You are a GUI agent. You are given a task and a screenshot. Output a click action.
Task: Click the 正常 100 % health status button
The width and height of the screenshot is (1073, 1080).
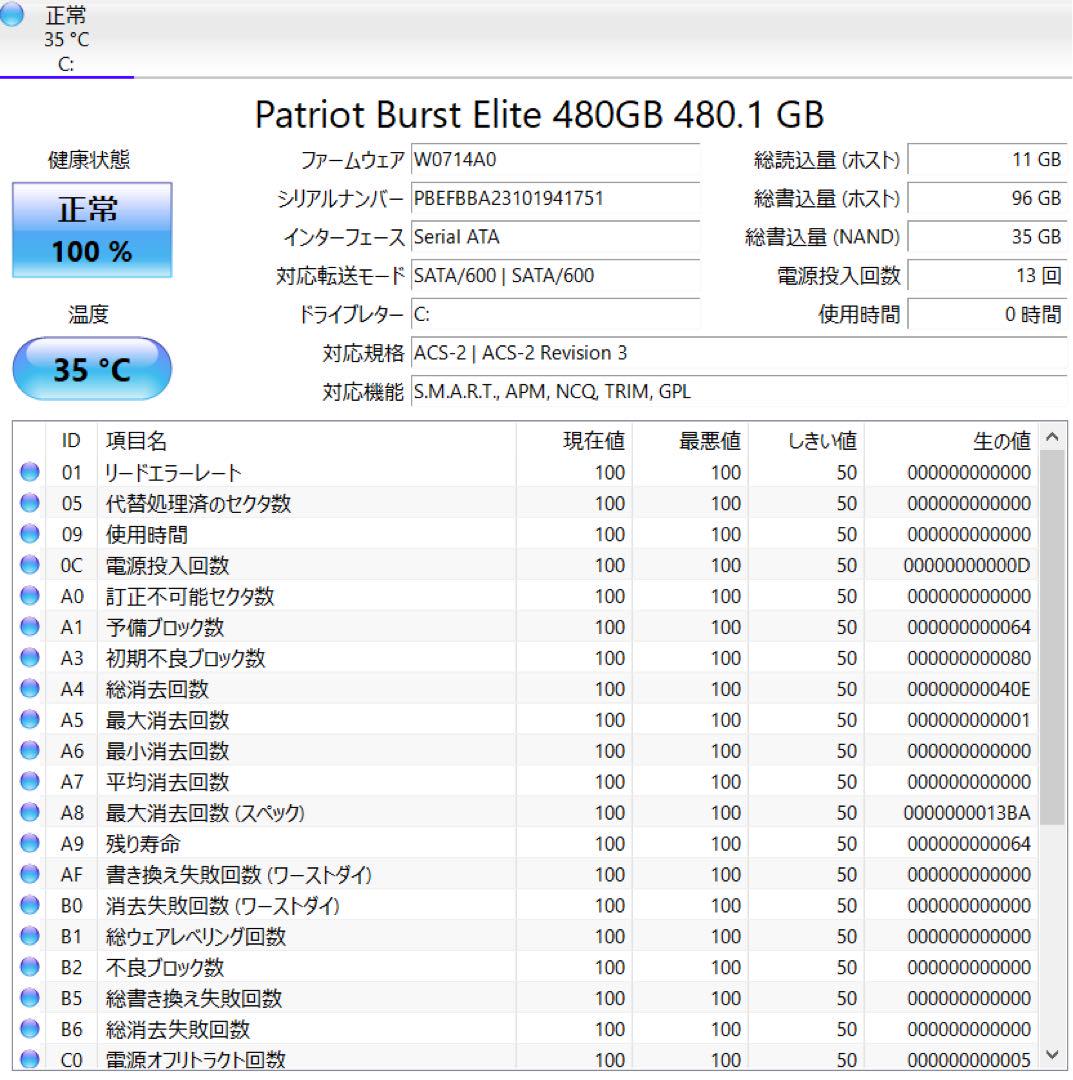[92, 230]
